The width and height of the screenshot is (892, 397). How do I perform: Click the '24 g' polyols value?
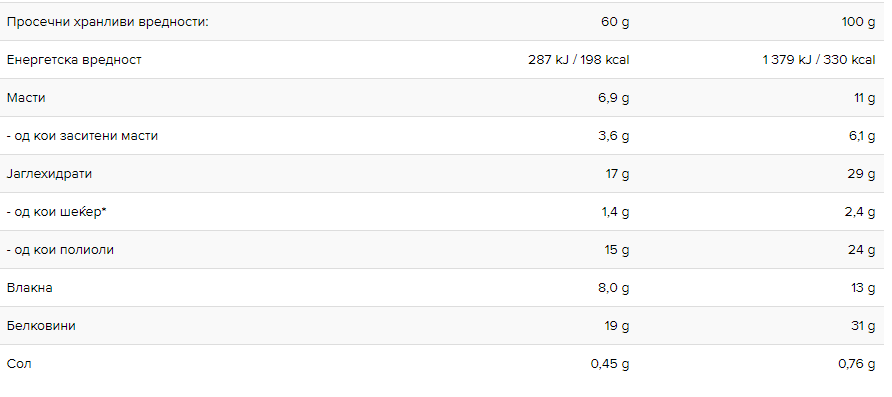pyautogui.click(x=861, y=250)
